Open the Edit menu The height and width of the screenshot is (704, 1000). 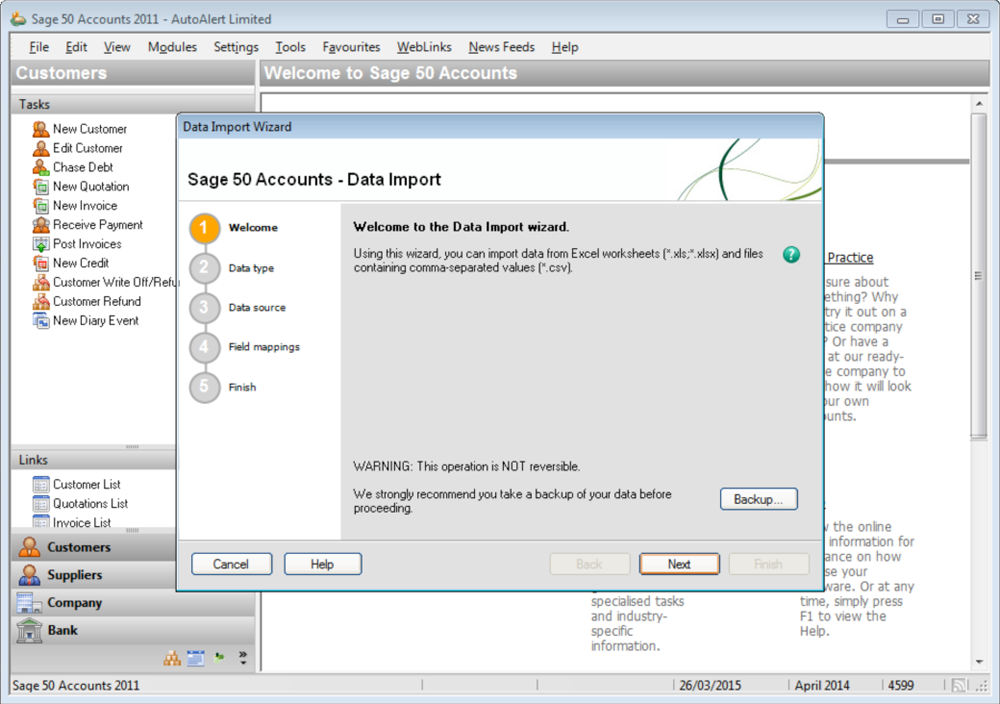point(76,47)
